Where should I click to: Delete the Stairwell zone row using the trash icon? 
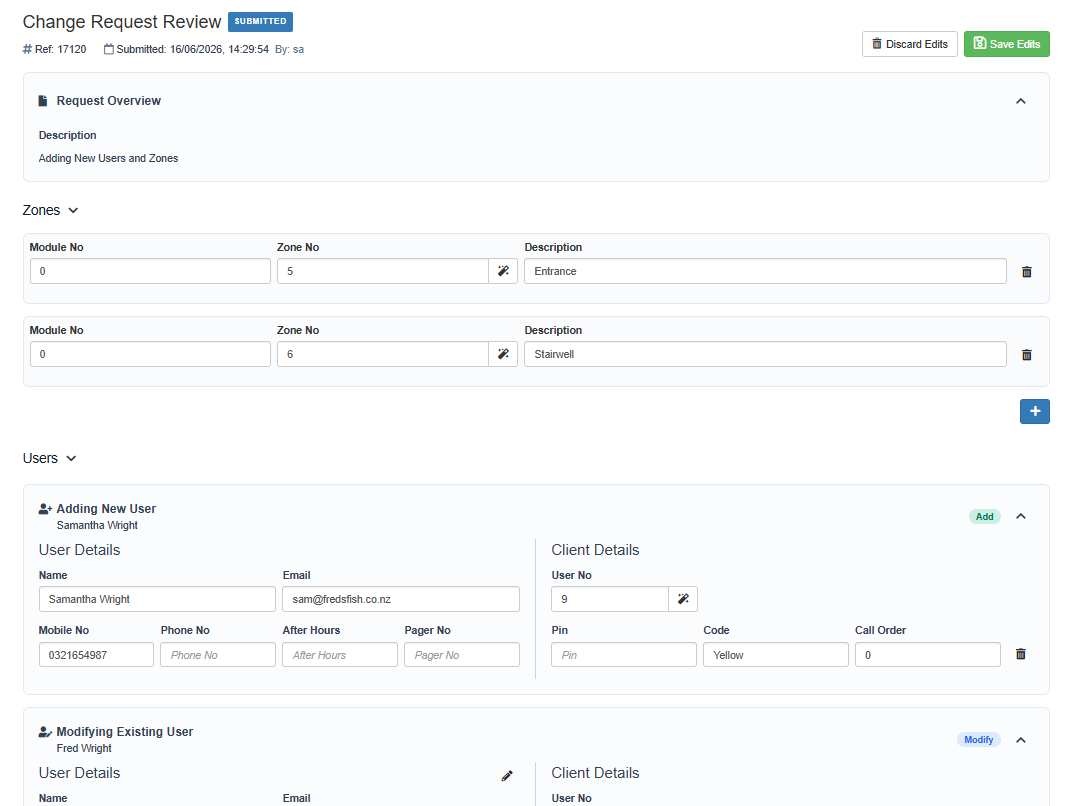1026,354
